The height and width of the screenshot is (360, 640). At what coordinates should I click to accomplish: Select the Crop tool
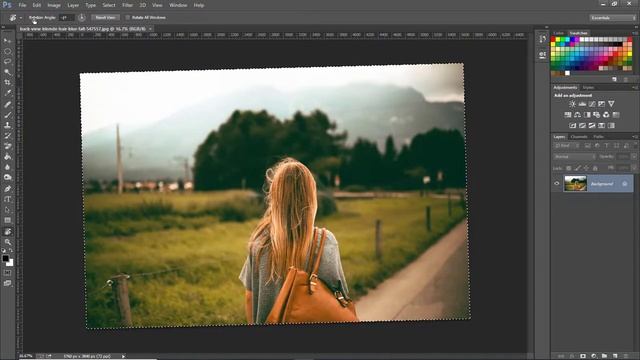[x=7, y=82]
